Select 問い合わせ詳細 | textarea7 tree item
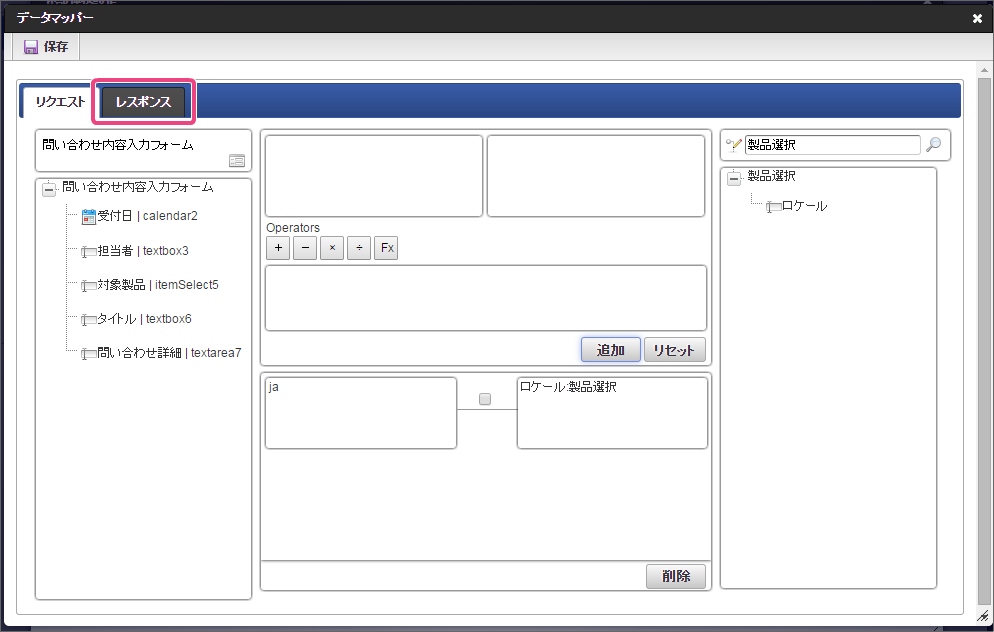994x632 pixels. (x=169, y=353)
